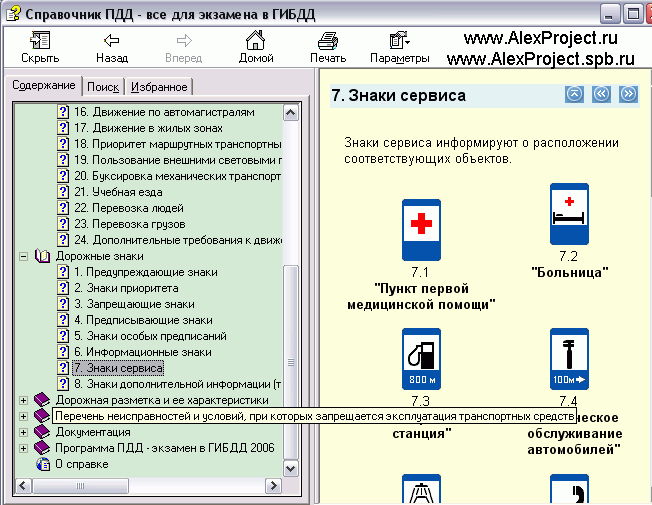Minimize the Справочник ПДД window
This screenshot has height=505, width=652.
[609, 14]
